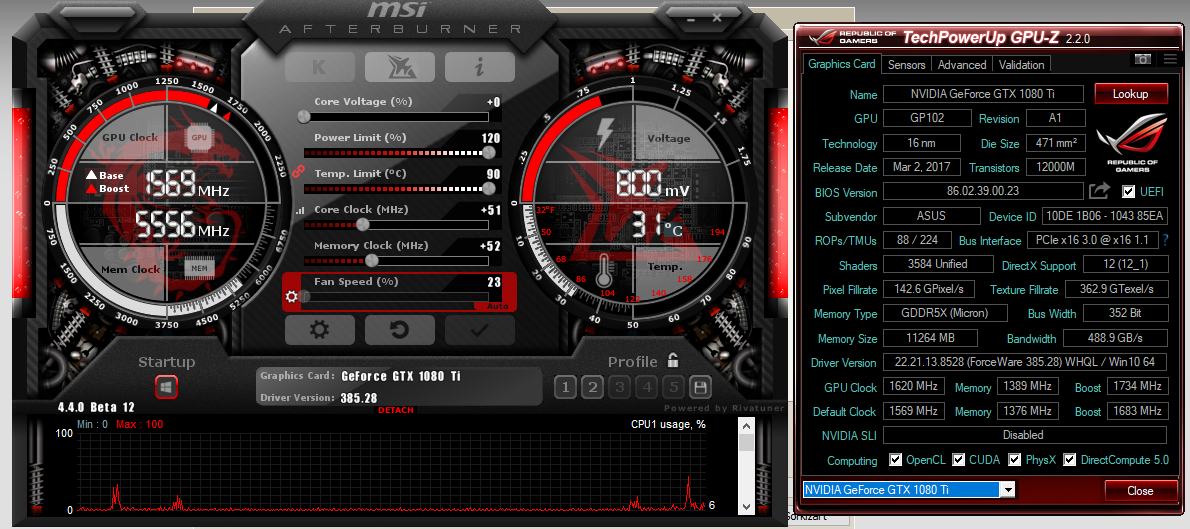Click the BIOS share arrow icon
This screenshot has width=1190, height=529.
coord(1100,191)
